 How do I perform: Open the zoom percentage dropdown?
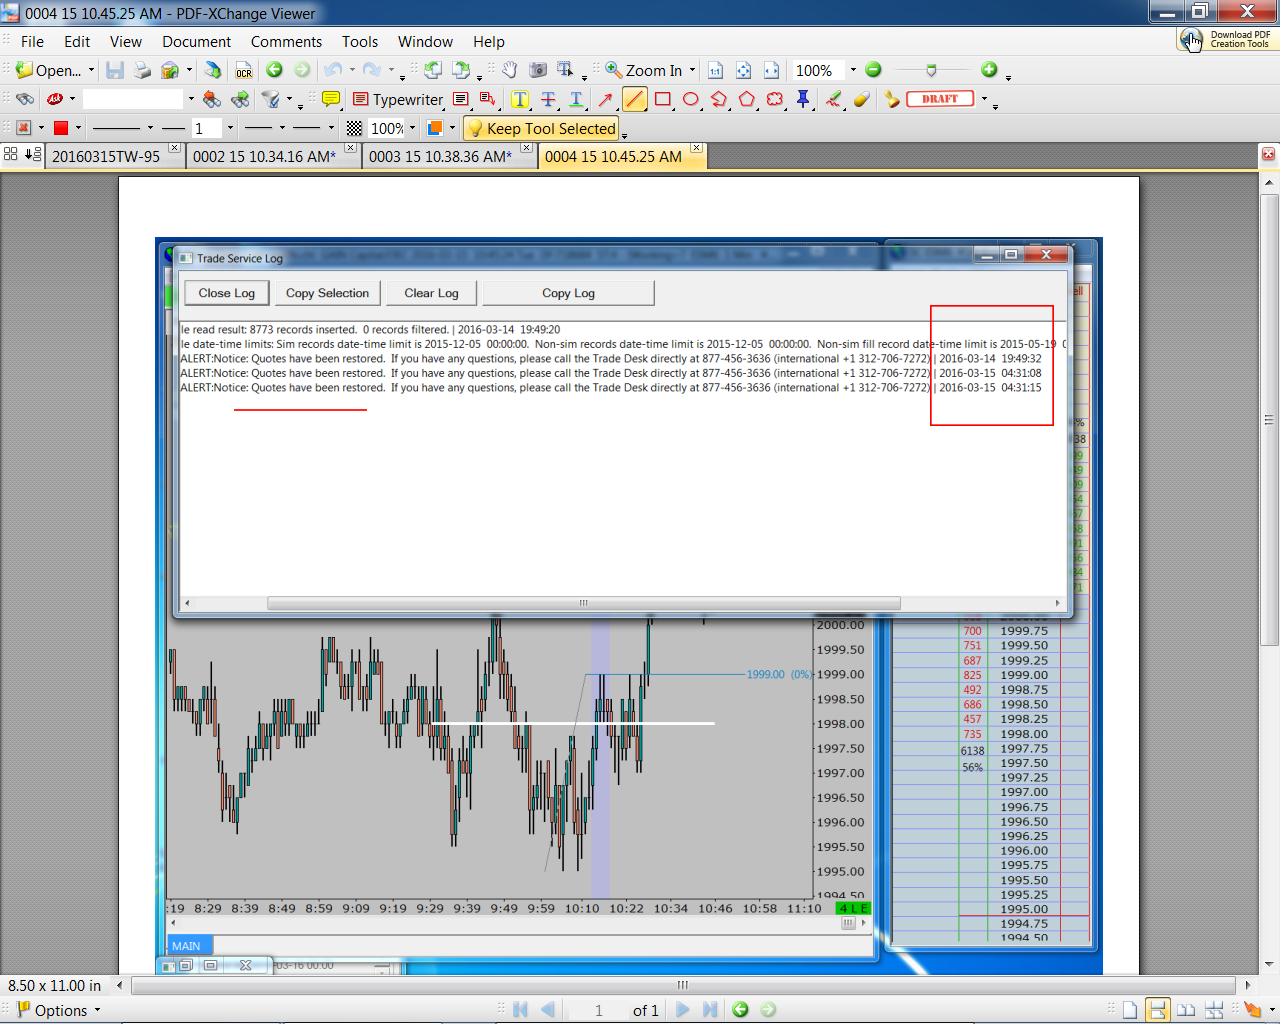click(853, 70)
